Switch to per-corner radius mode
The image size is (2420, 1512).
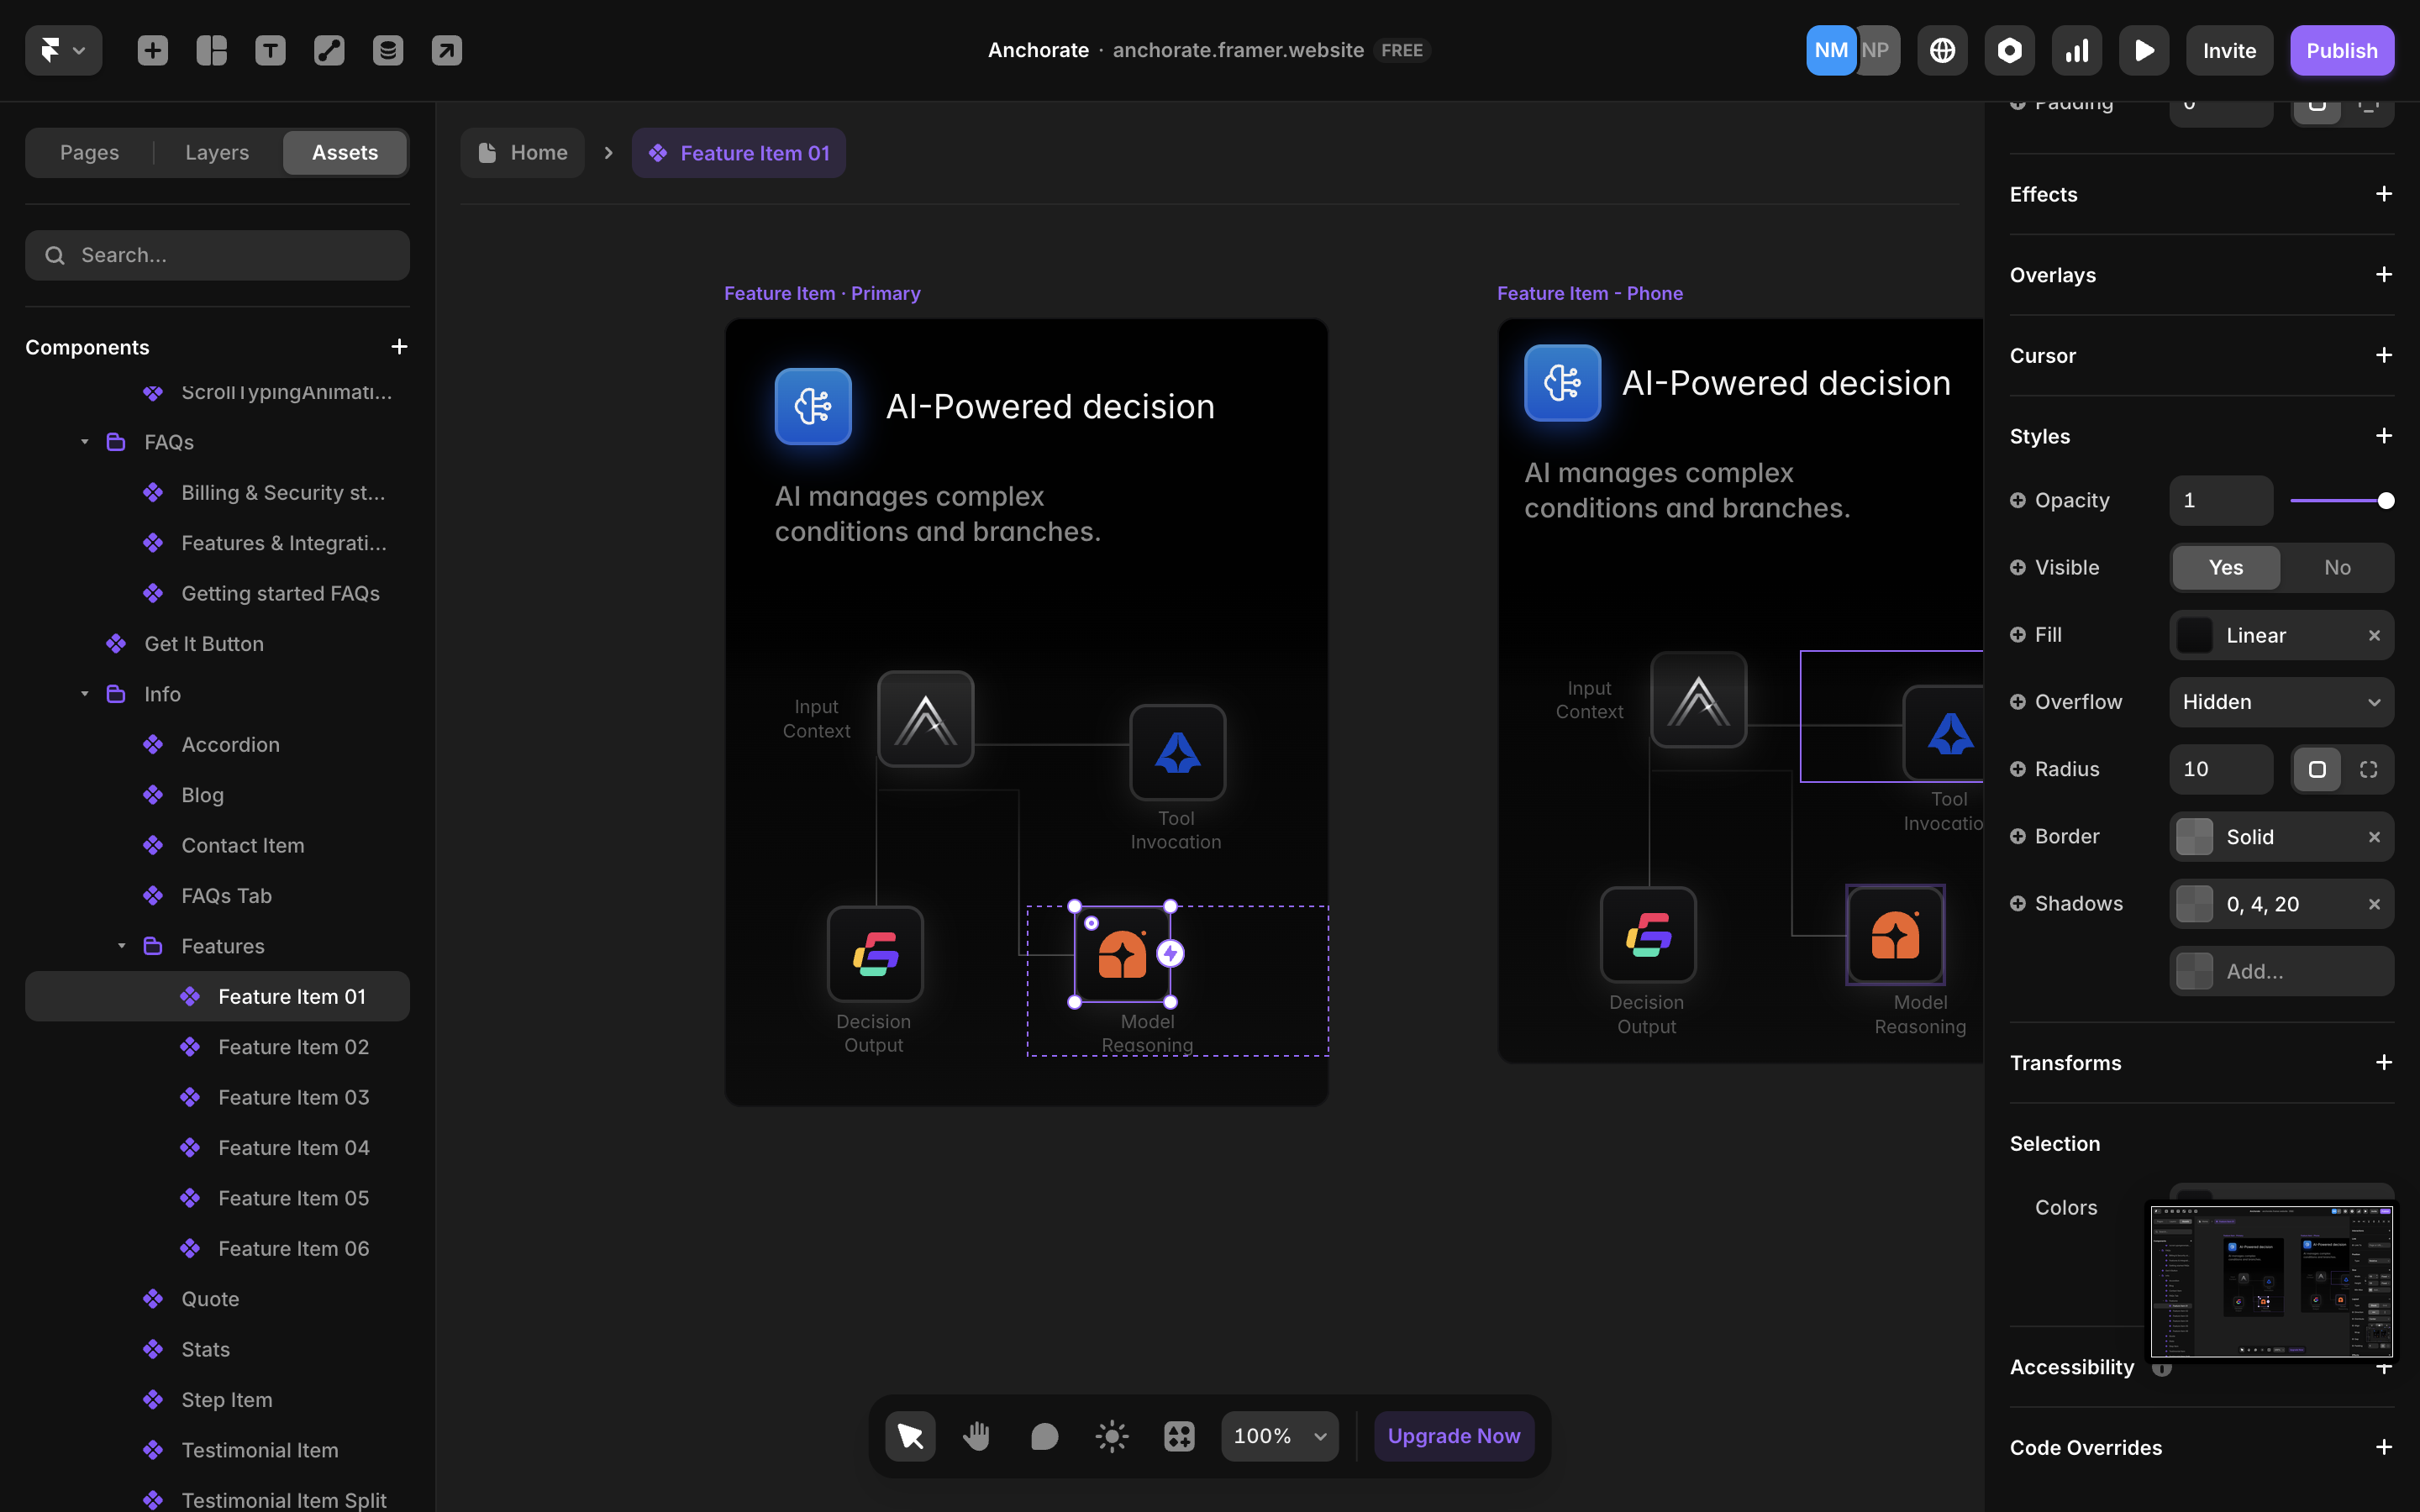[2368, 769]
